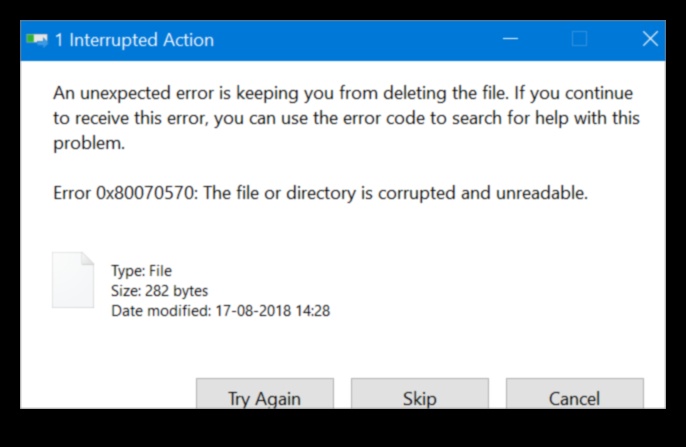Screen dimensions: 686x447
Task: Click the blank file icon thumbnail
Action: point(73,280)
